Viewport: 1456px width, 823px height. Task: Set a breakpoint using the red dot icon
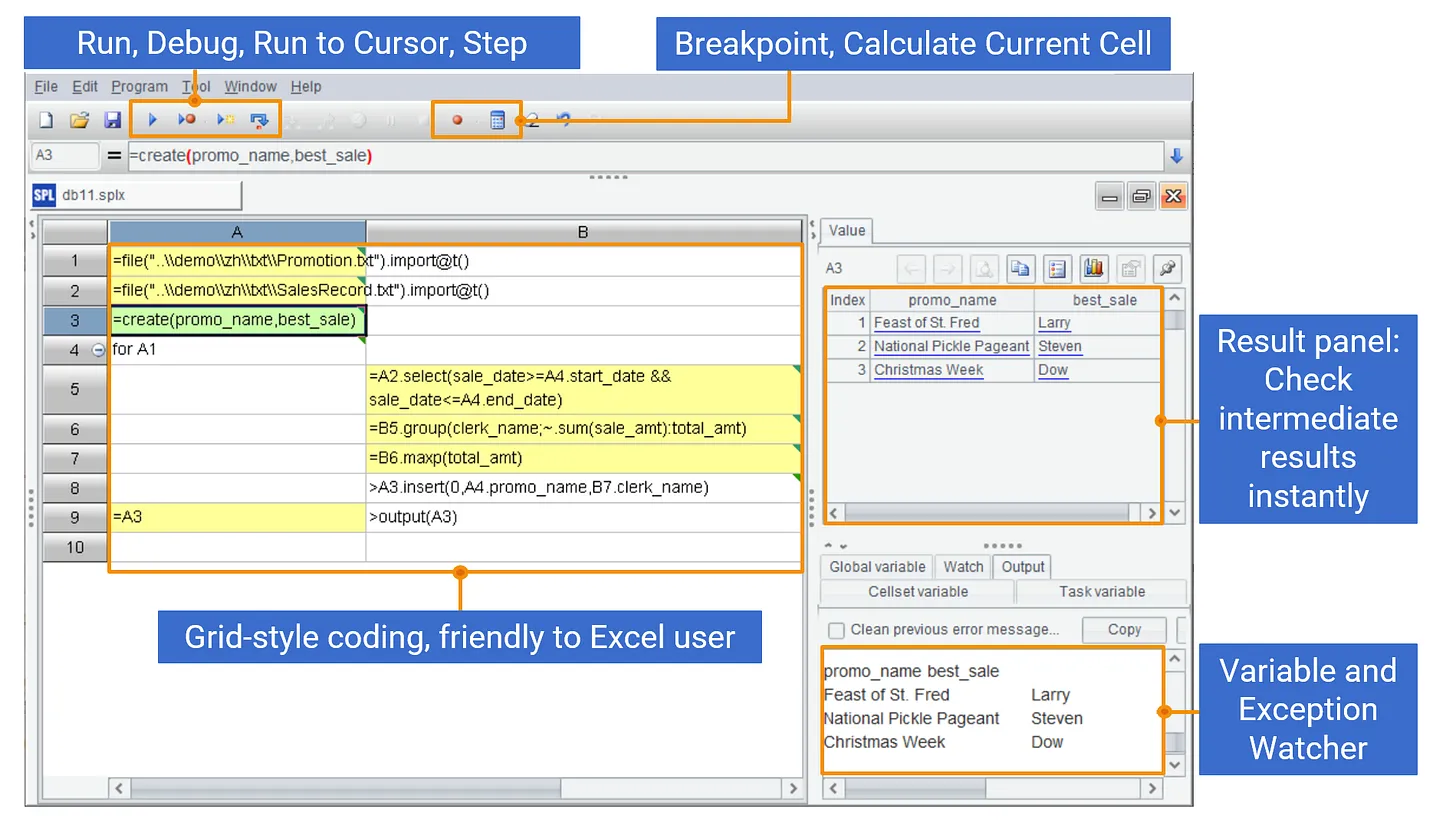[x=456, y=120]
